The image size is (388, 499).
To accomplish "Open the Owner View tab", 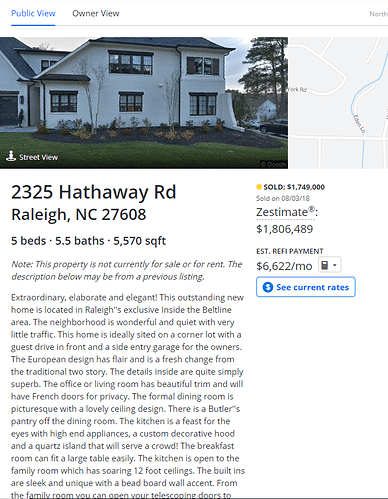I will tap(96, 13).
